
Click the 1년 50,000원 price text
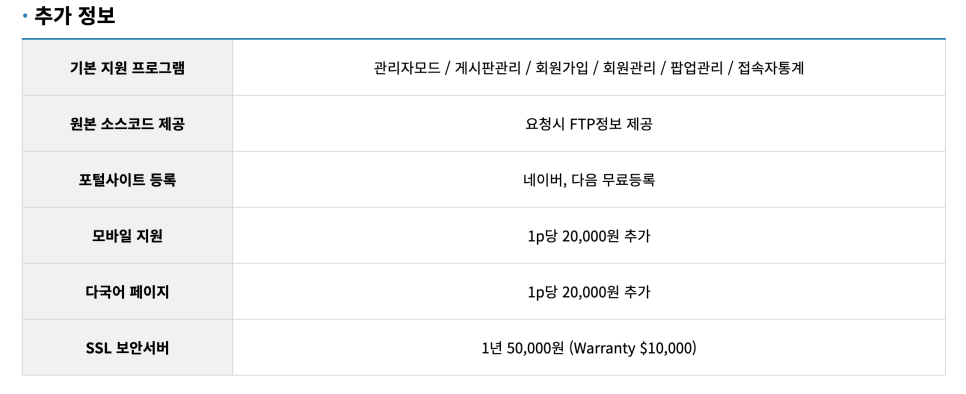coord(522,348)
